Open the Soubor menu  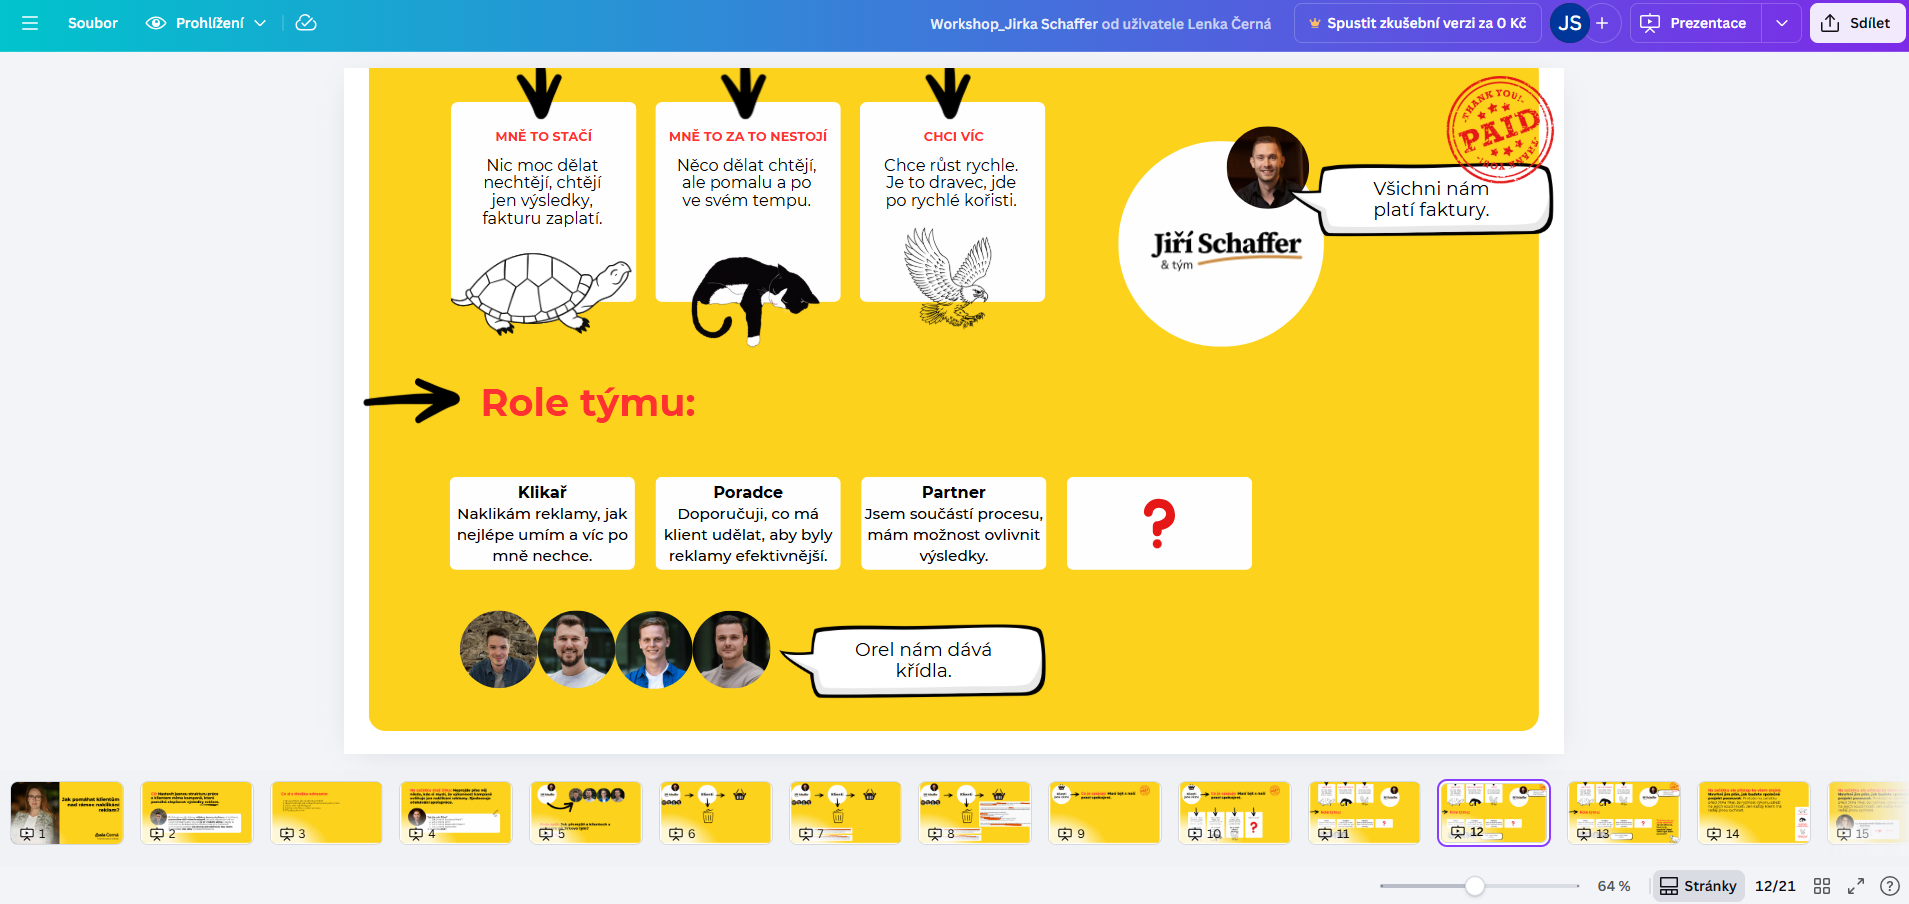(92, 23)
